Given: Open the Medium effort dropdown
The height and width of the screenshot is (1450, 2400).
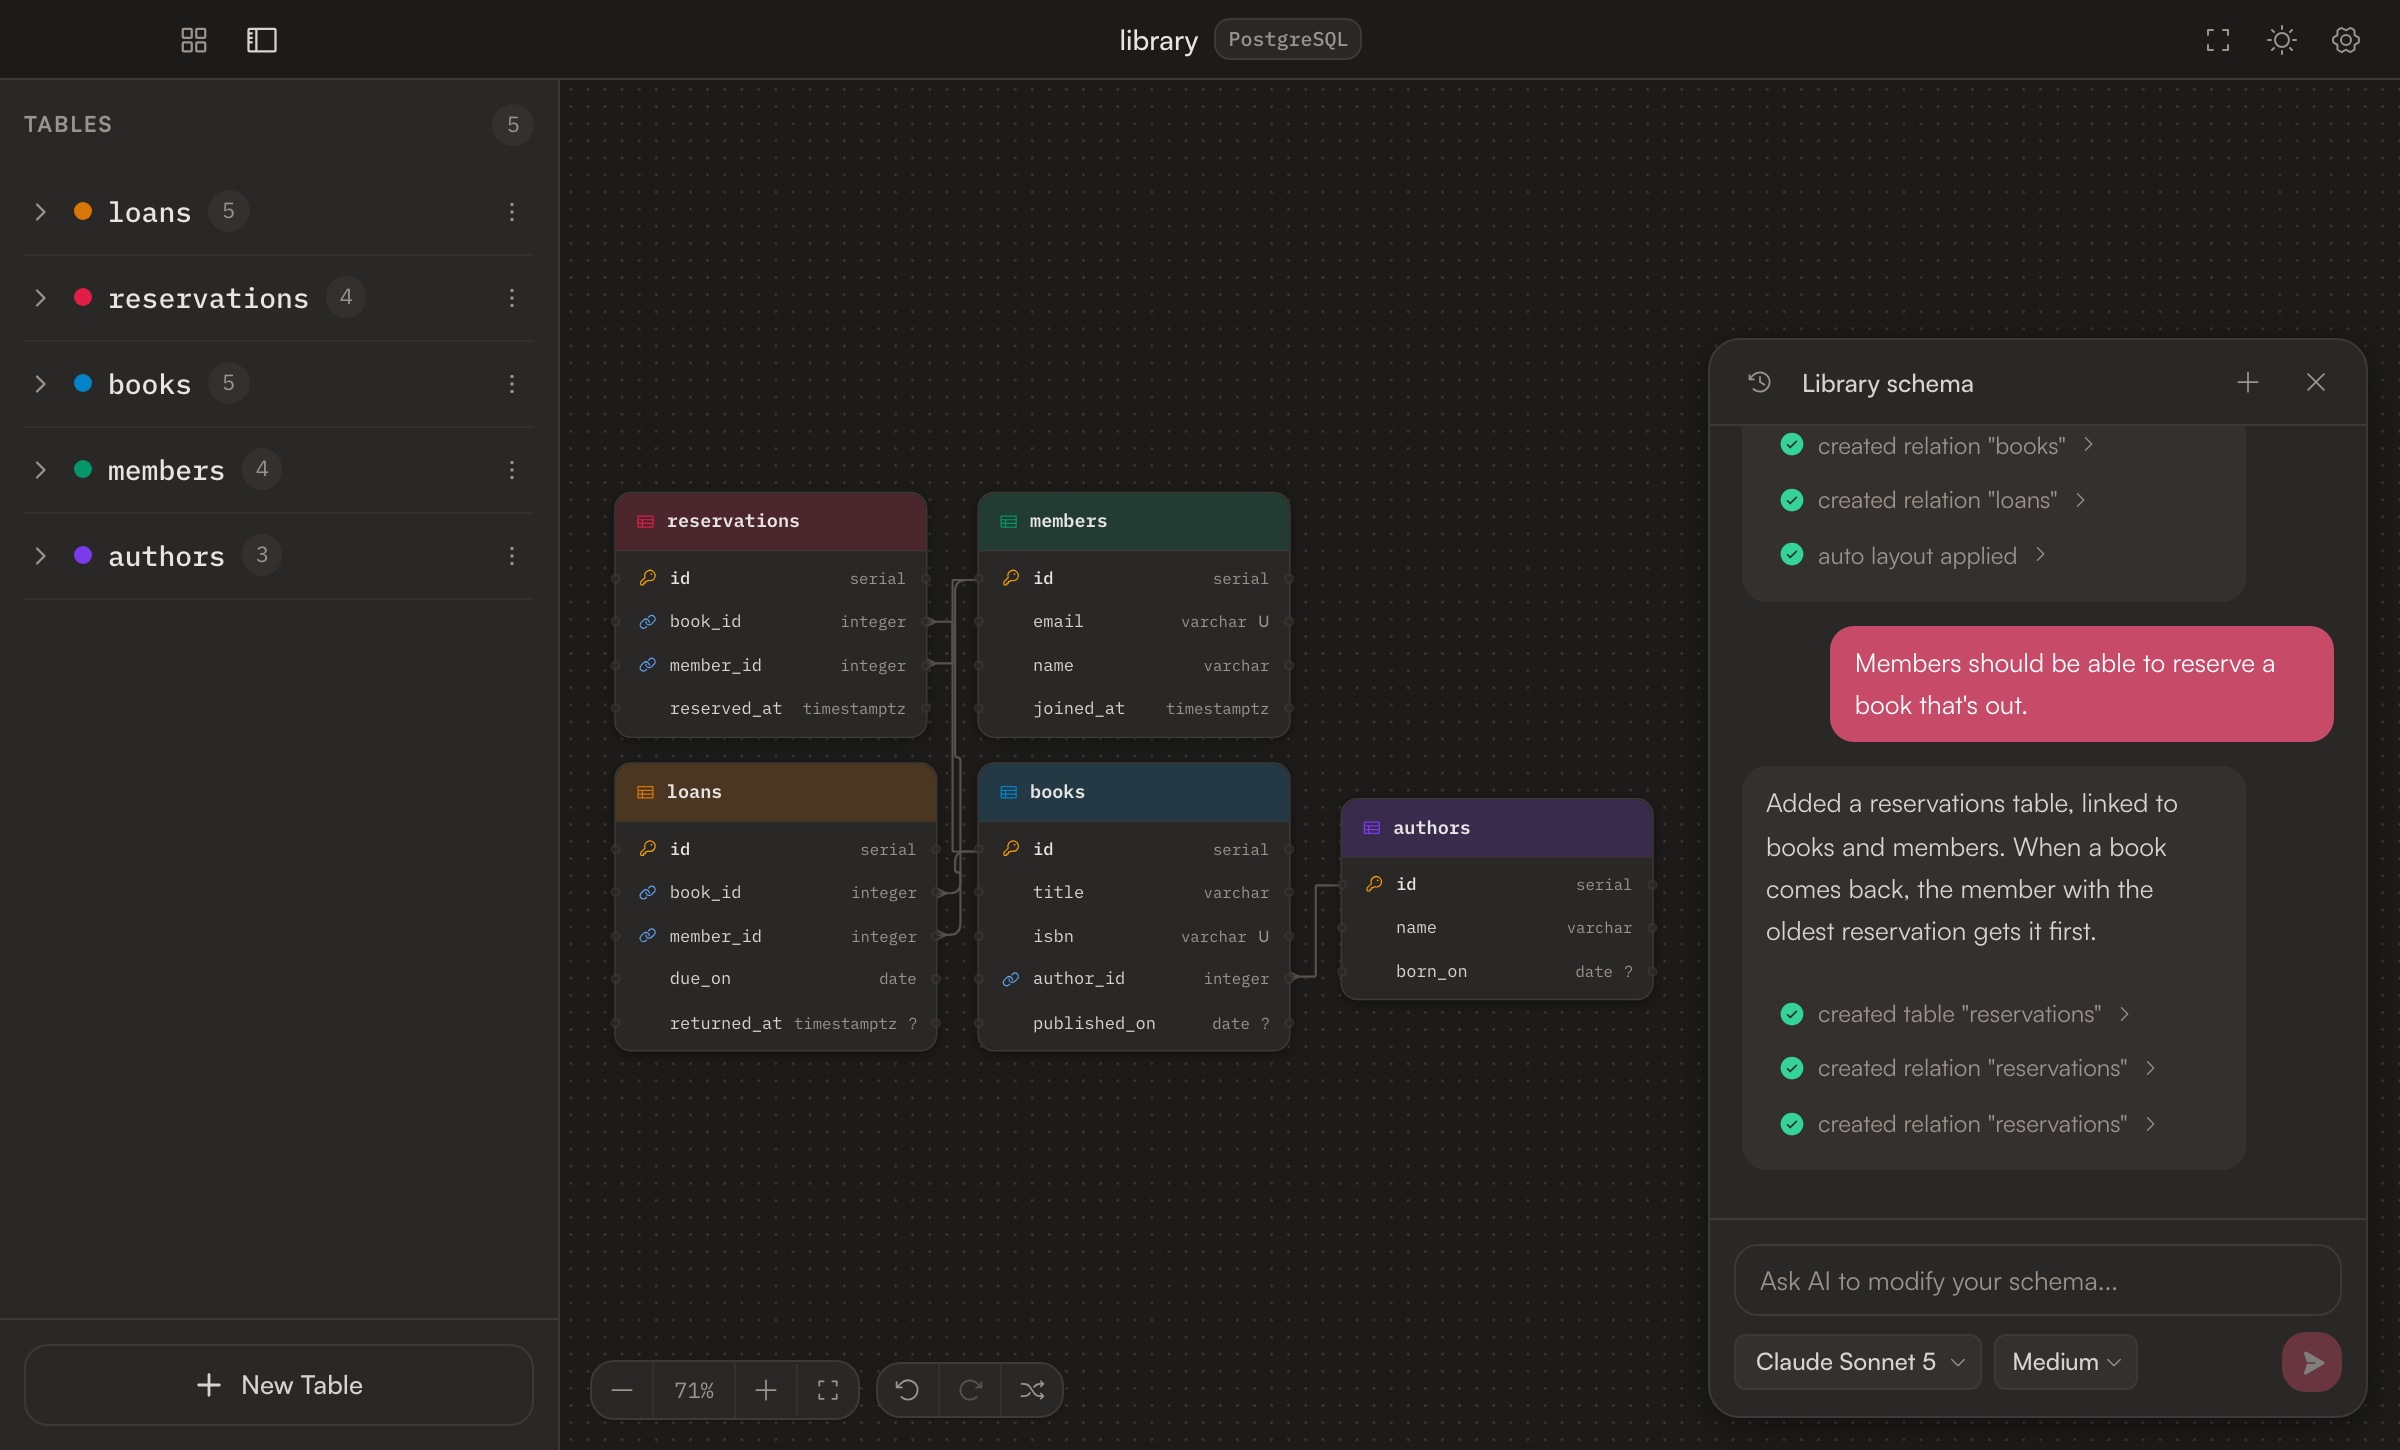Looking at the screenshot, I should point(2065,1362).
